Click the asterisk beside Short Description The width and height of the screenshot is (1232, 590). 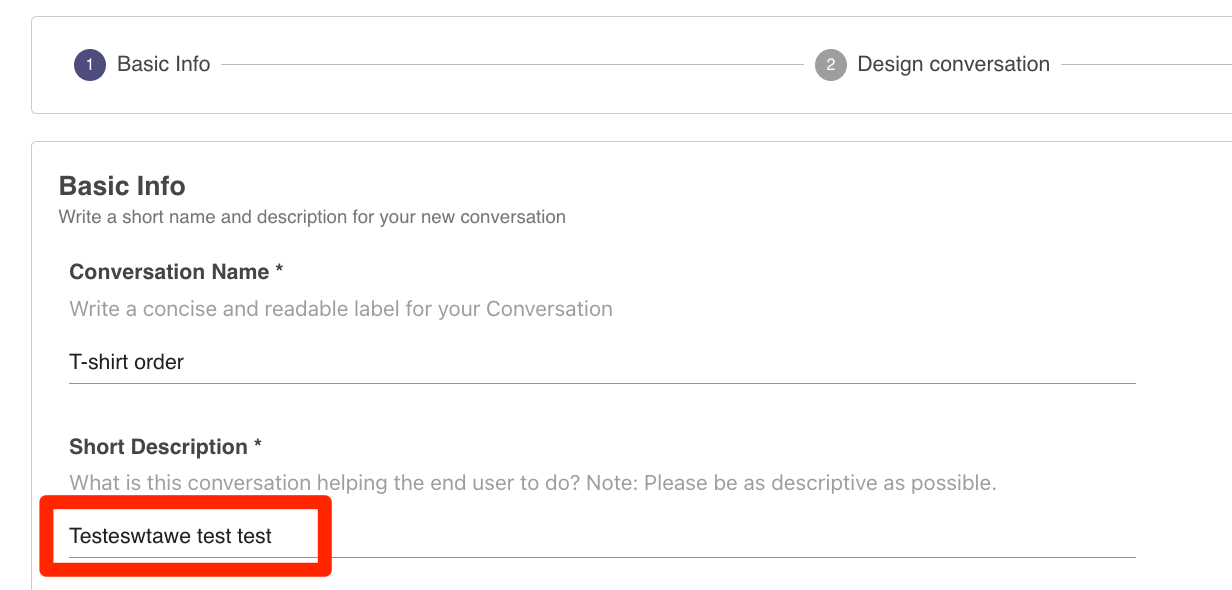[258, 445]
